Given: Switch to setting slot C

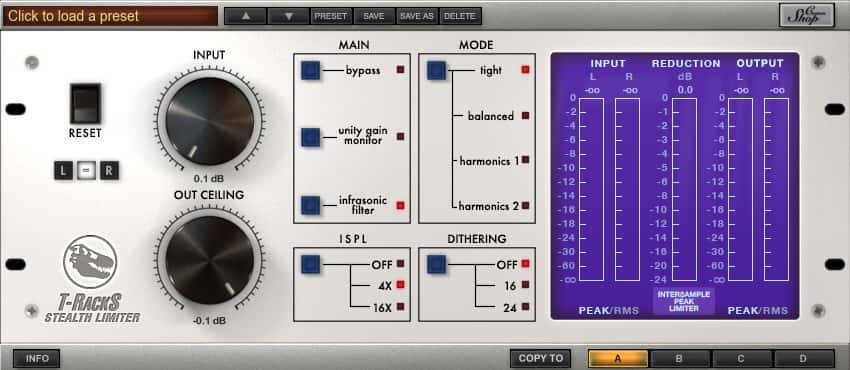Looking at the screenshot, I should pos(742,358).
